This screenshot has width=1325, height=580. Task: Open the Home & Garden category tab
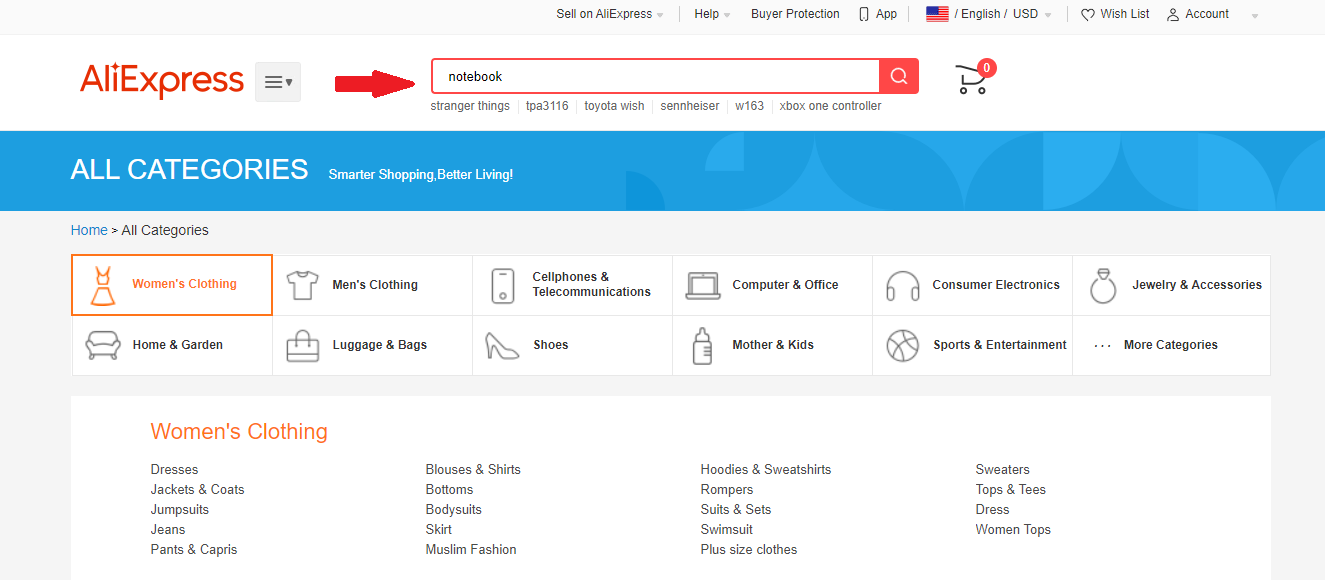click(x=172, y=345)
